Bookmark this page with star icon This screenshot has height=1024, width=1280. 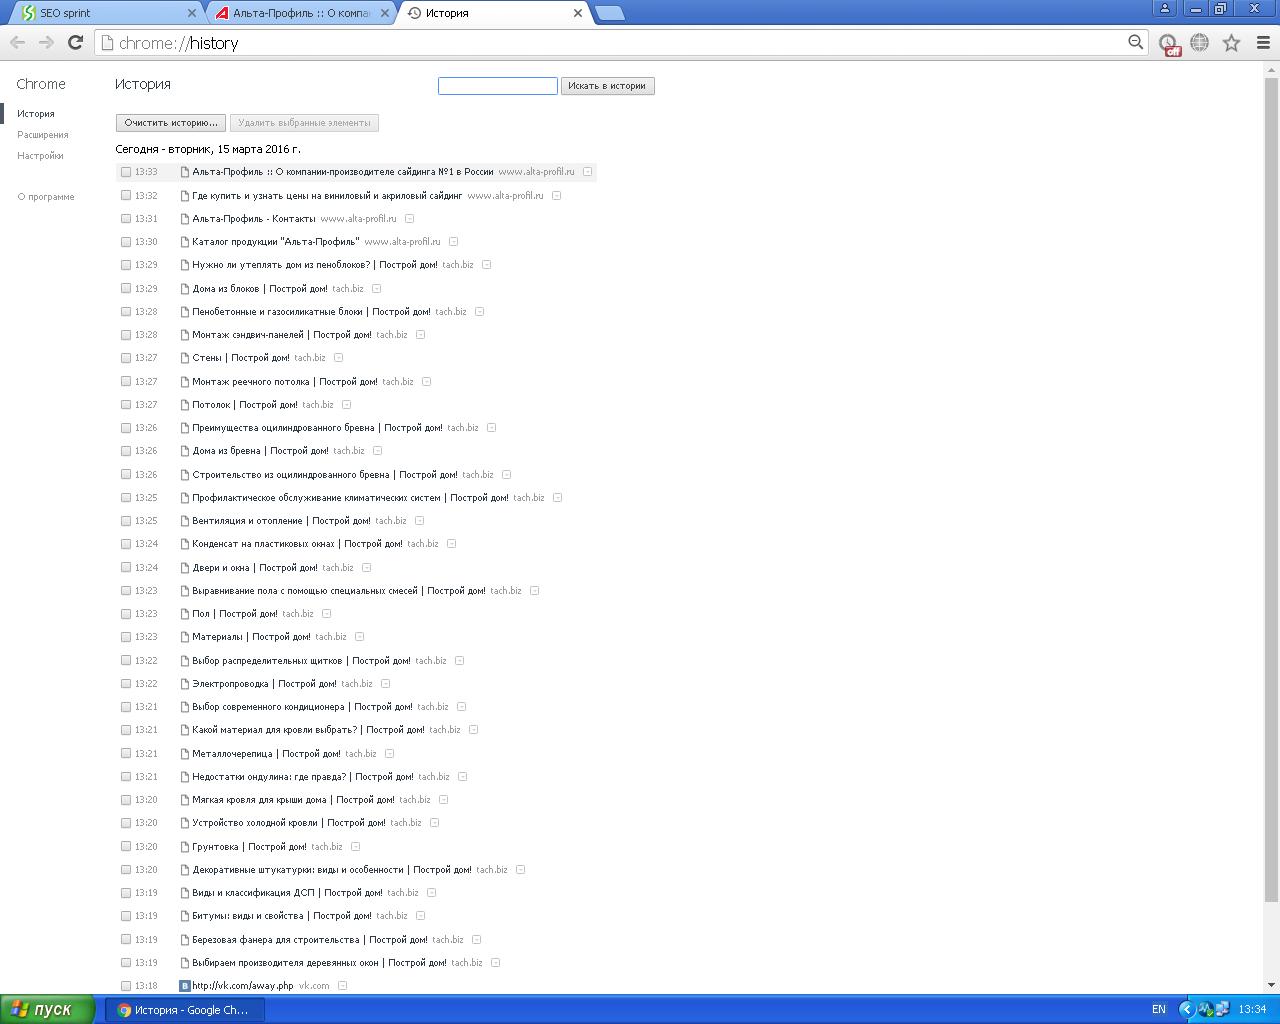coord(1232,43)
